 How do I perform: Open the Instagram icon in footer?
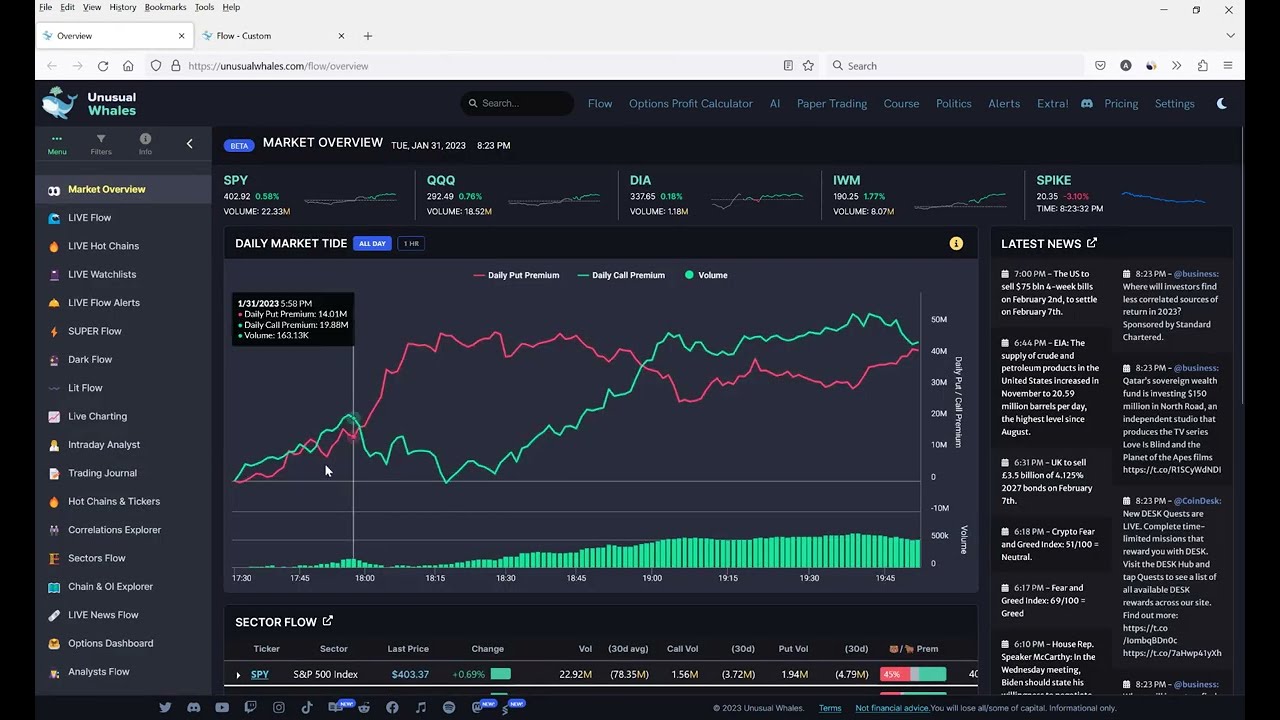click(x=279, y=707)
